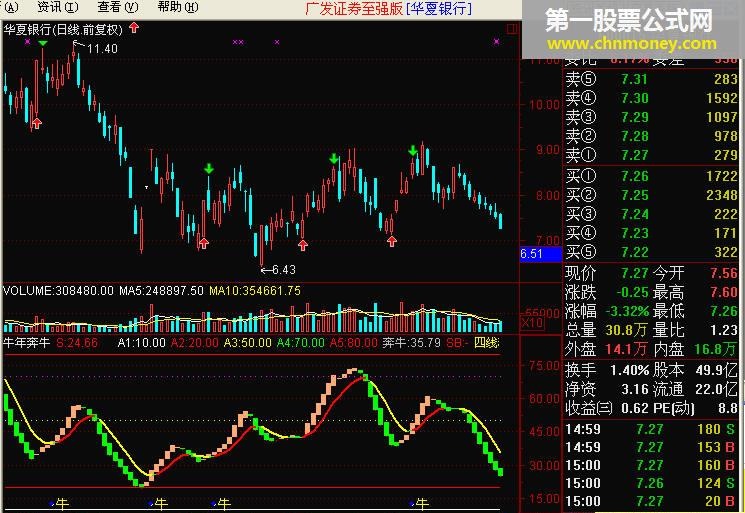Click the A5:80.00 indicator value
This screenshot has height=513, width=745.
[x=354, y=343]
